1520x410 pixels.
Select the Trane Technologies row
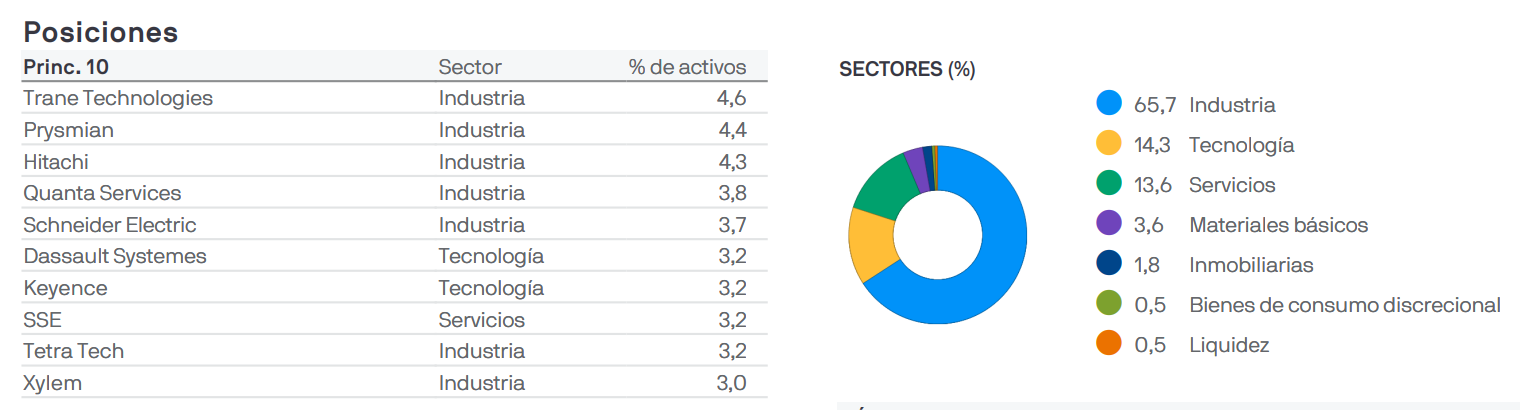118,98
